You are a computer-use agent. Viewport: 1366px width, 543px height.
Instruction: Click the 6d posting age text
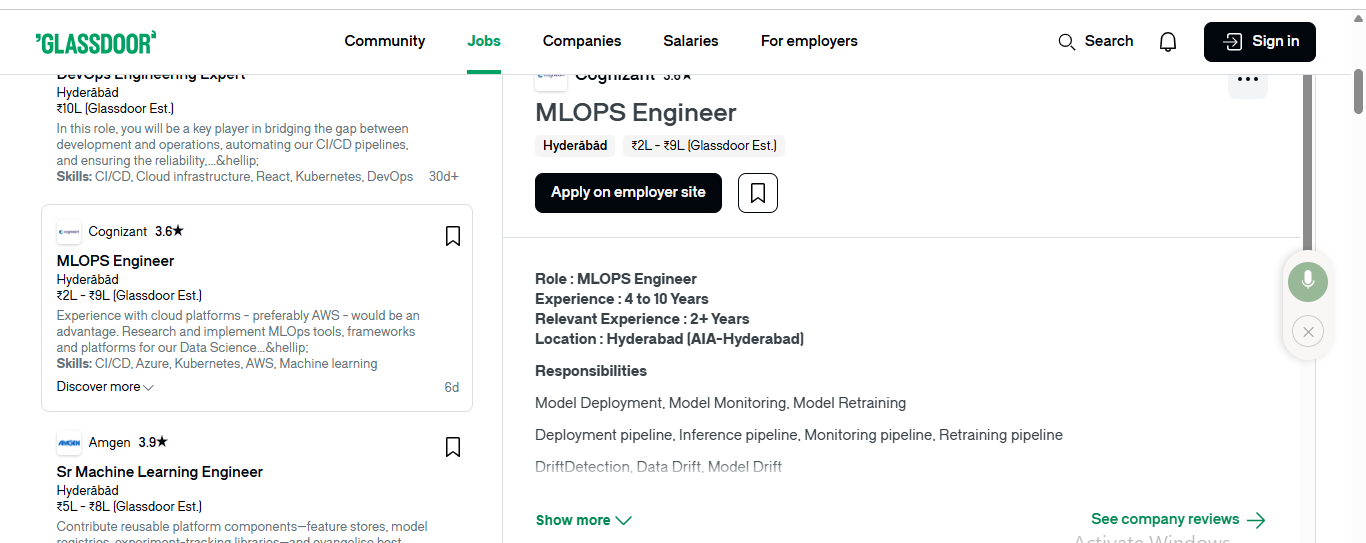[x=452, y=388]
